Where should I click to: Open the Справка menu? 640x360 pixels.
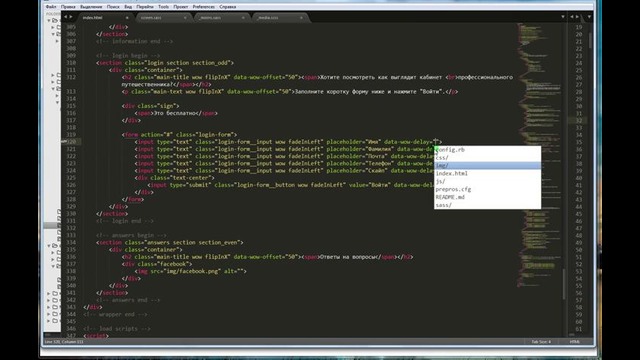pyautogui.click(x=228, y=7)
